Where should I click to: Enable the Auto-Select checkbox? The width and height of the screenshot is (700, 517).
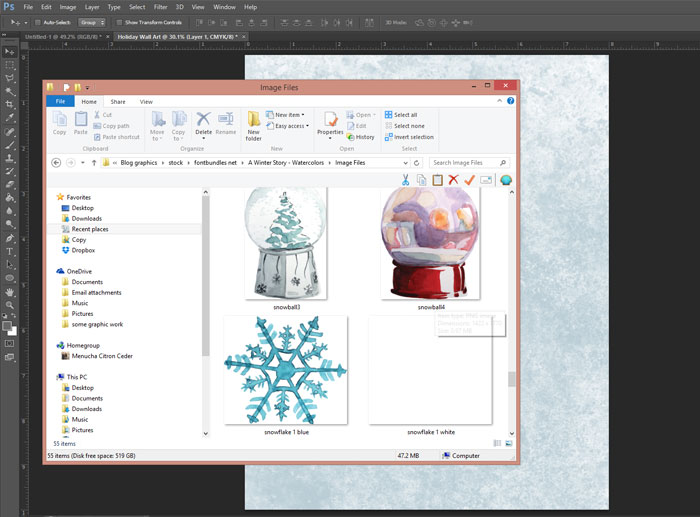pyautogui.click(x=38, y=22)
